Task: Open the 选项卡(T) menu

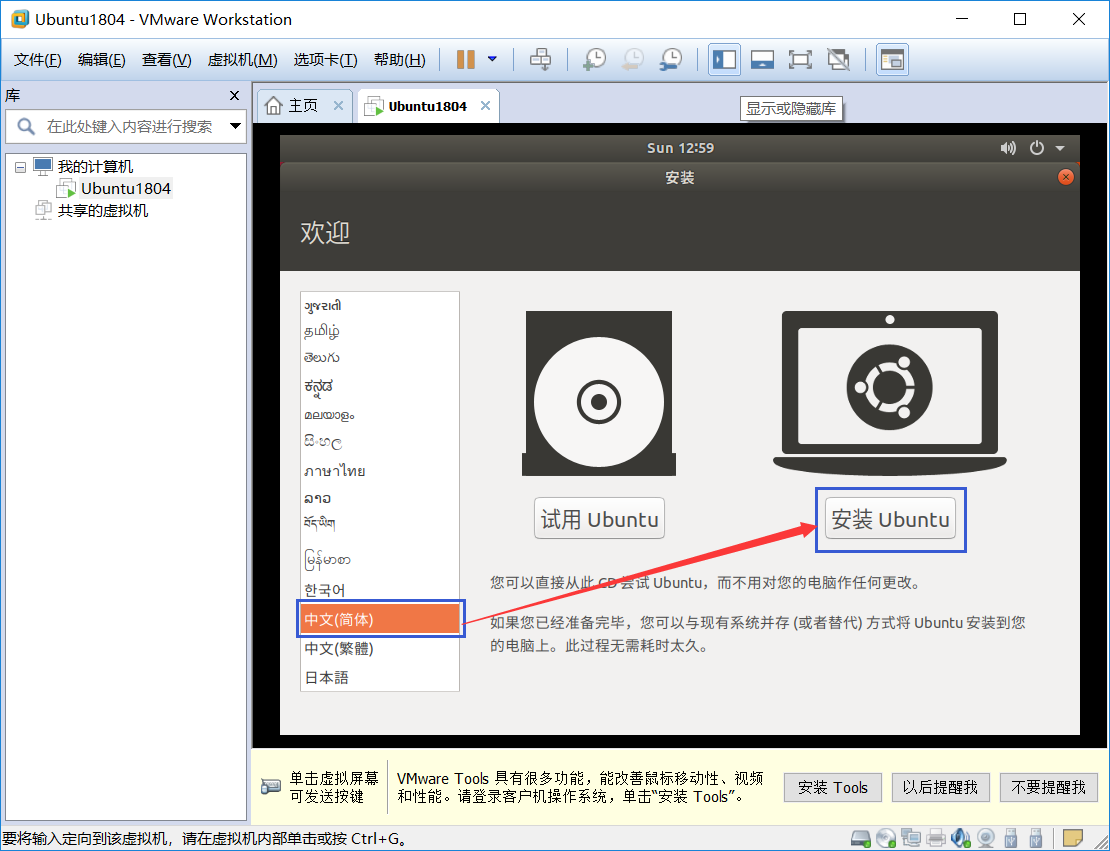Action: (x=326, y=59)
